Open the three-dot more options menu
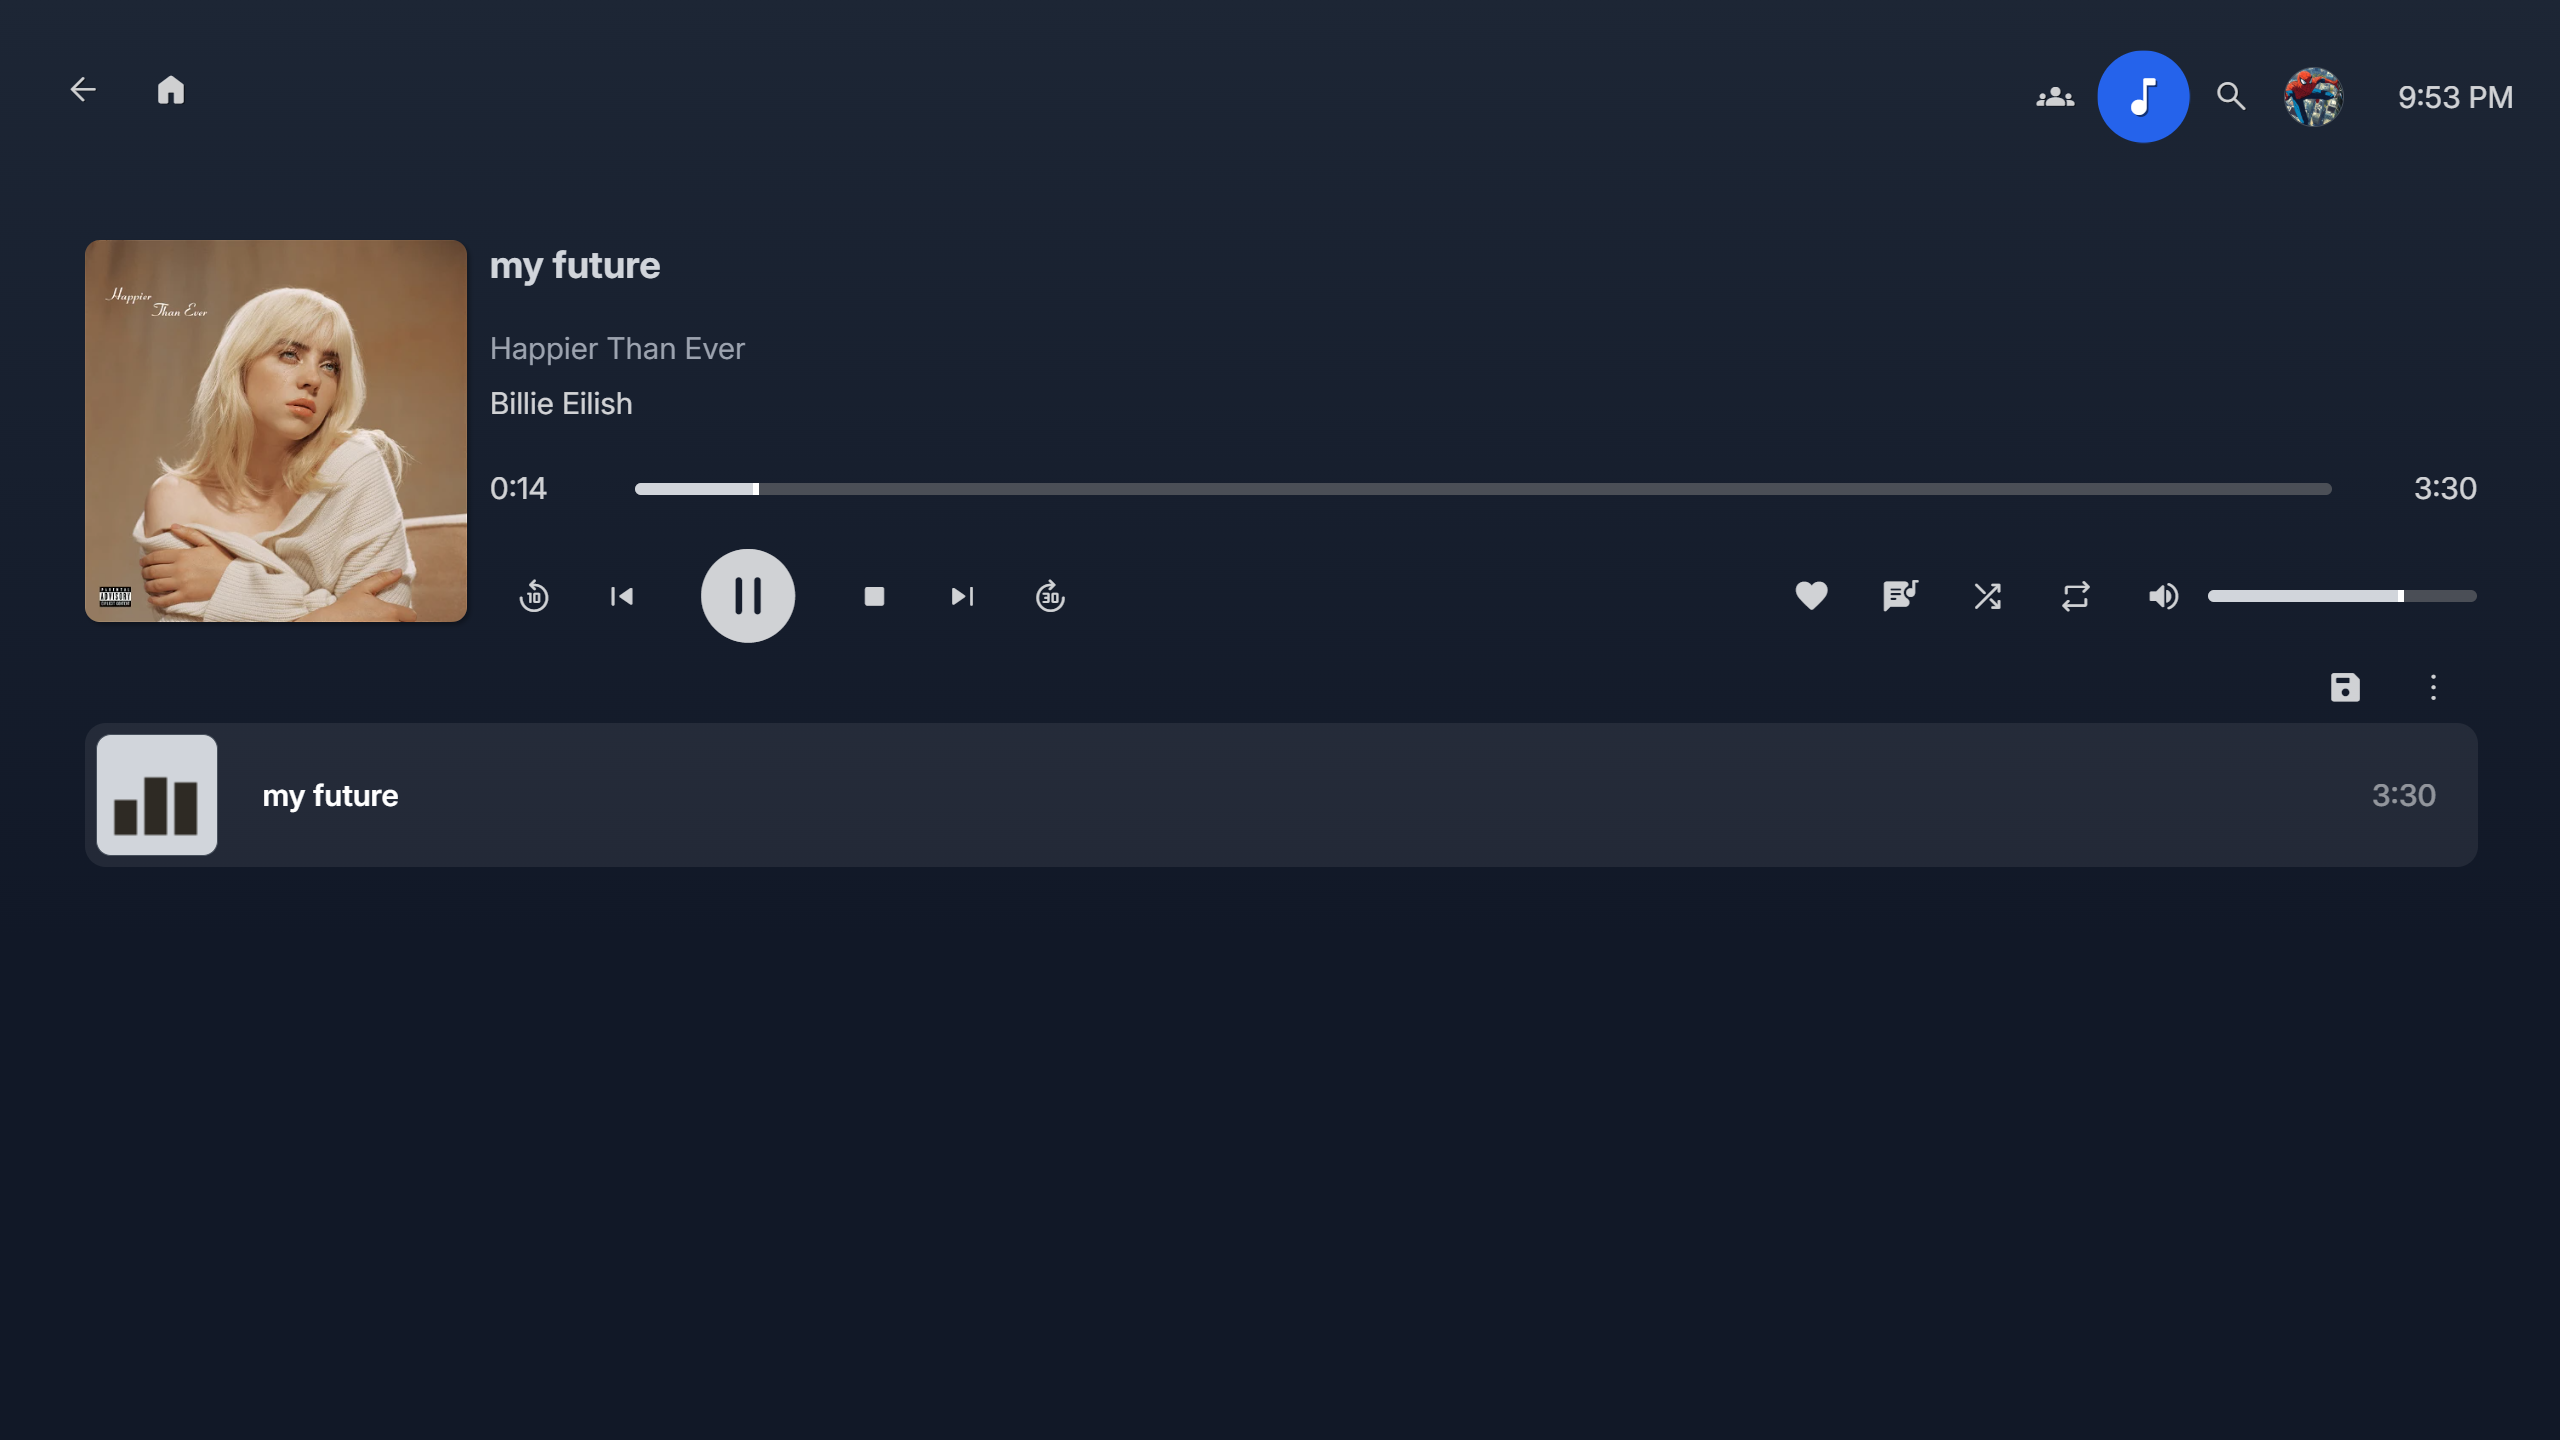 point(2433,687)
